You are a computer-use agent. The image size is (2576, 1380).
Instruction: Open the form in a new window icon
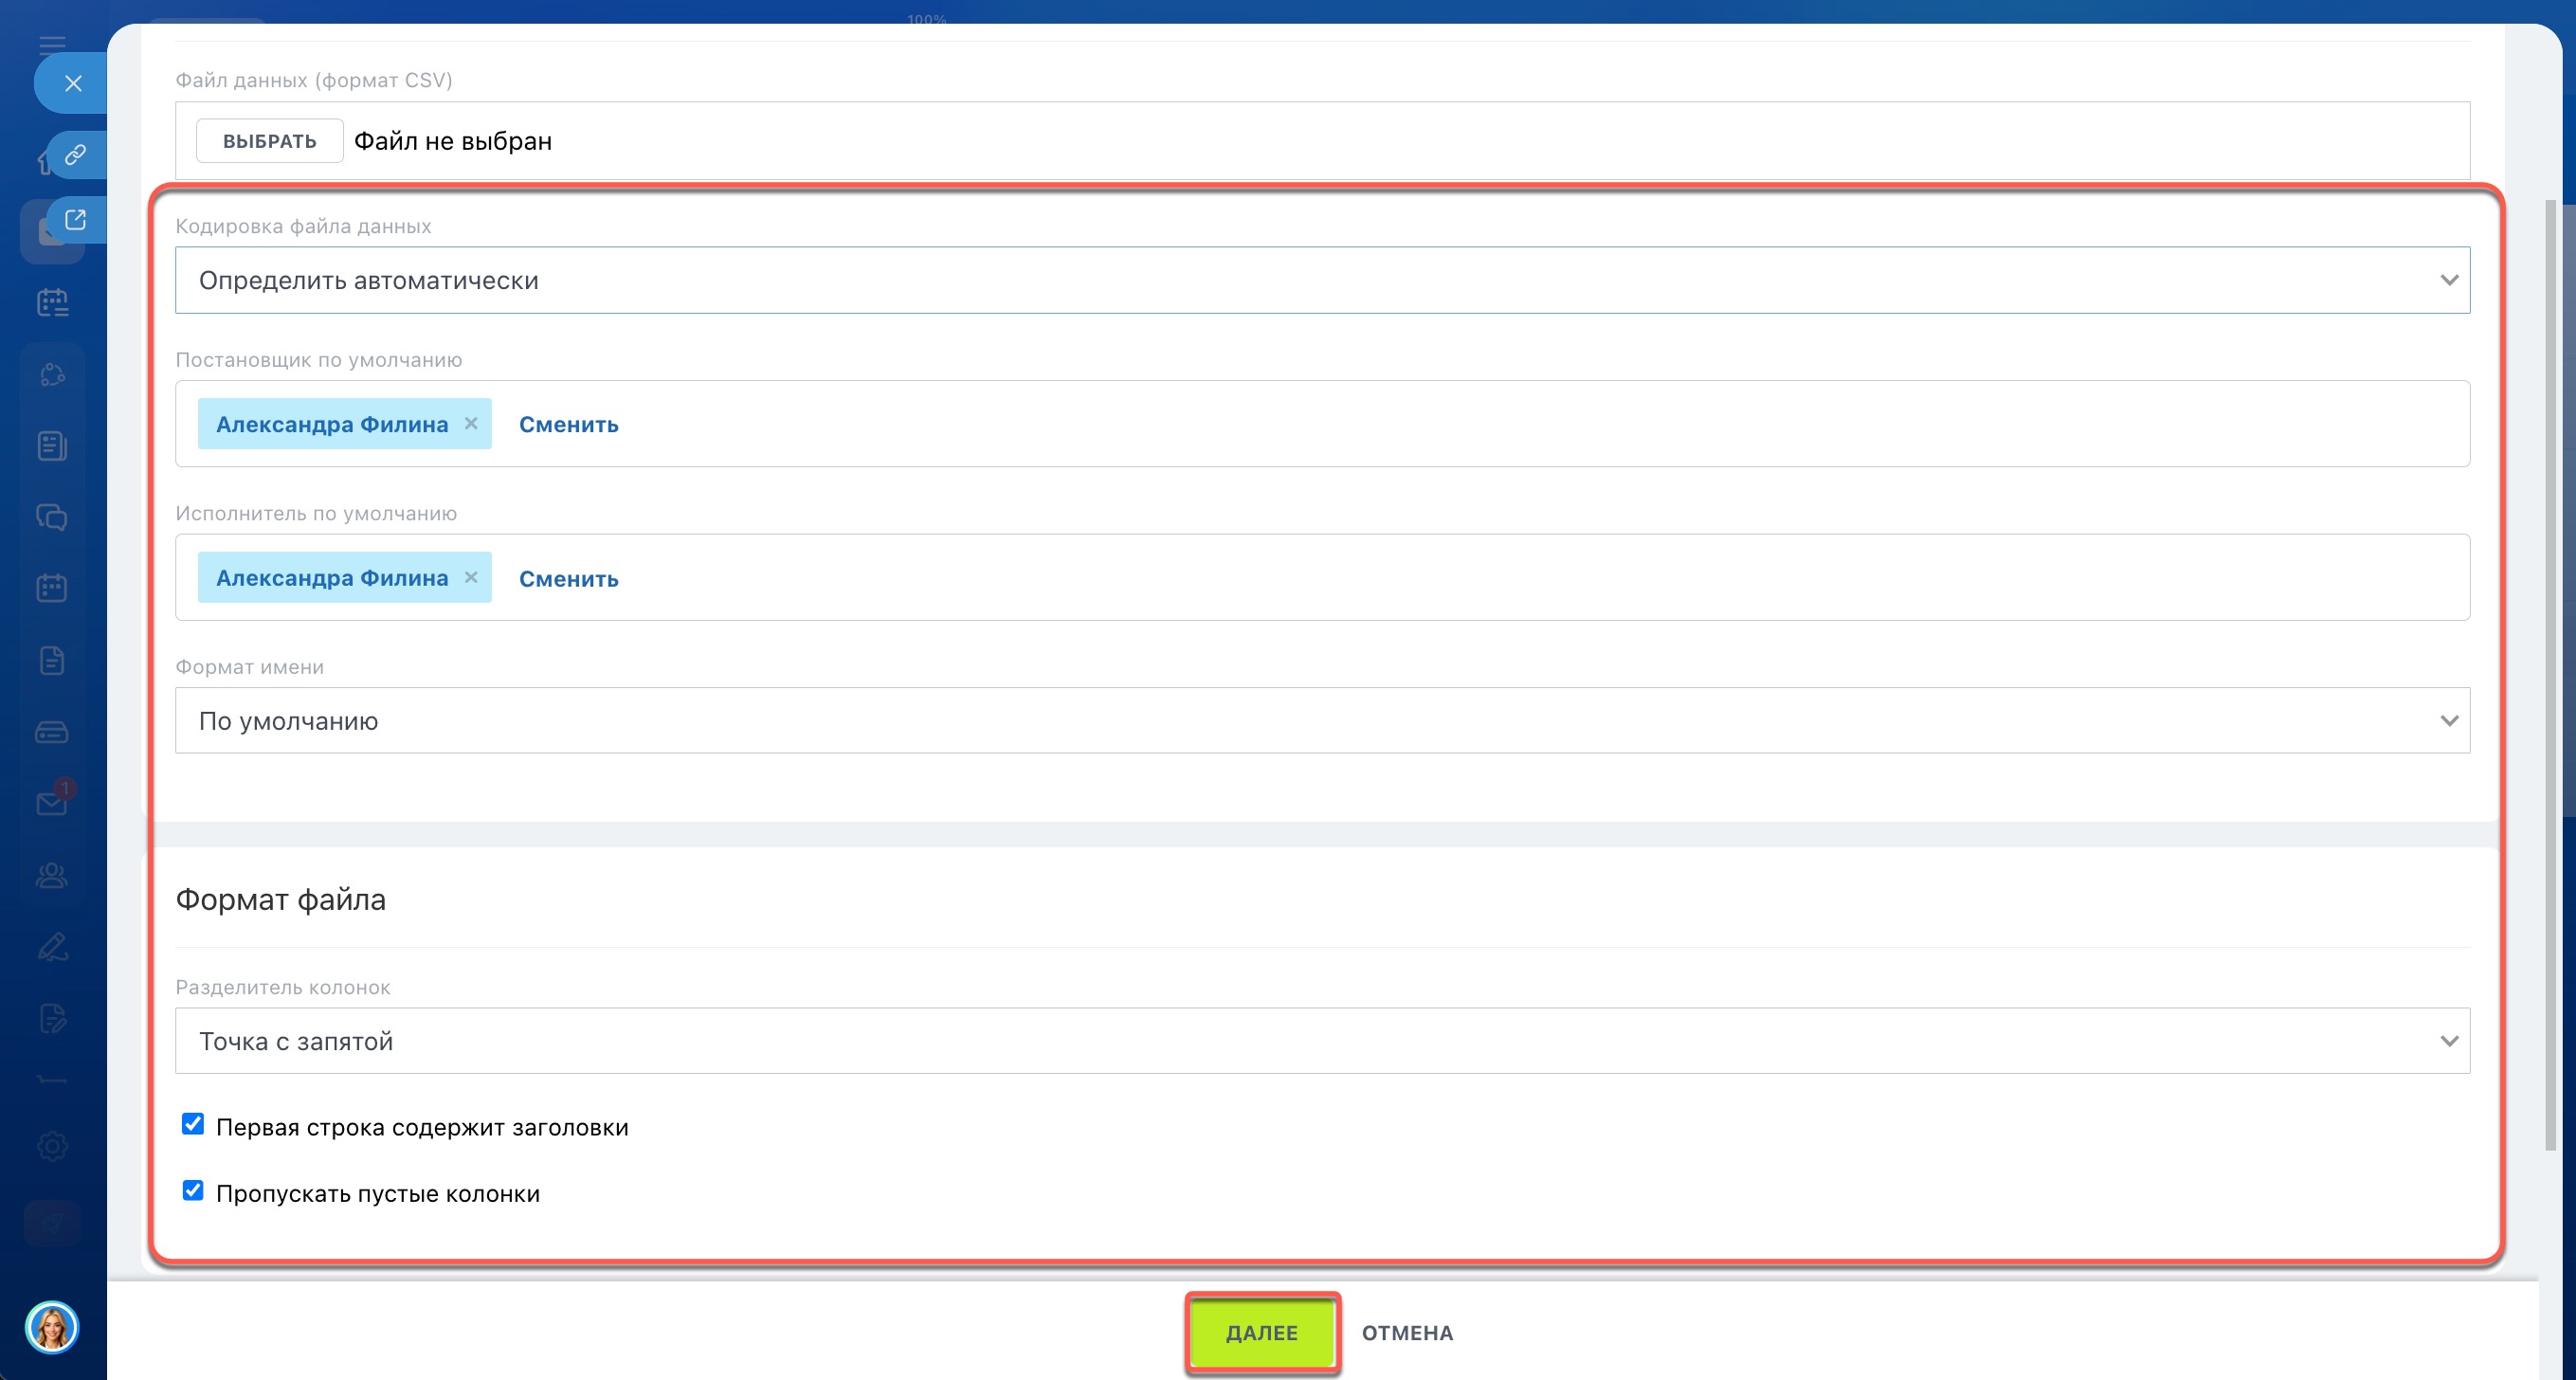tap(76, 220)
